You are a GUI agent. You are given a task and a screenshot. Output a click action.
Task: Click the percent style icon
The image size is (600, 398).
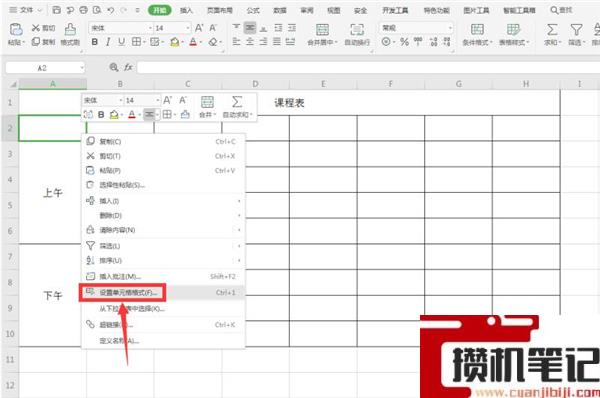404,42
